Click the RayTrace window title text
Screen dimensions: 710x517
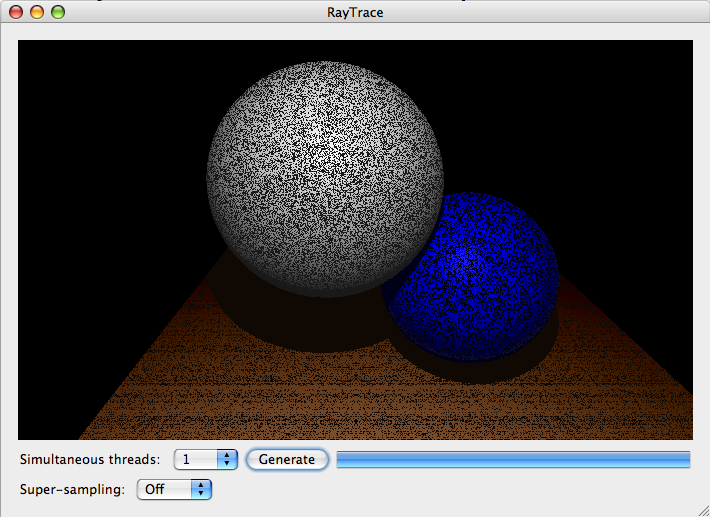355,13
